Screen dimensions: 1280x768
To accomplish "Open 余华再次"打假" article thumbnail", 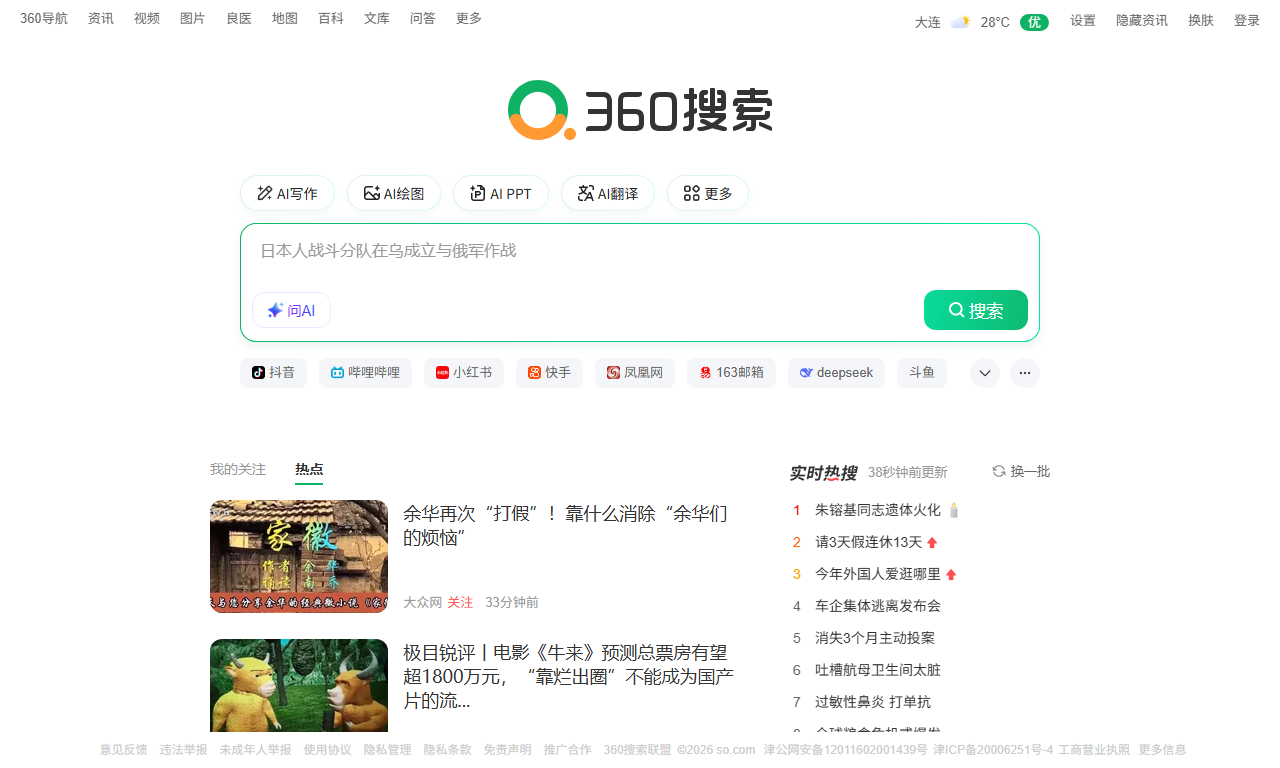I will [x=299, y=556].
